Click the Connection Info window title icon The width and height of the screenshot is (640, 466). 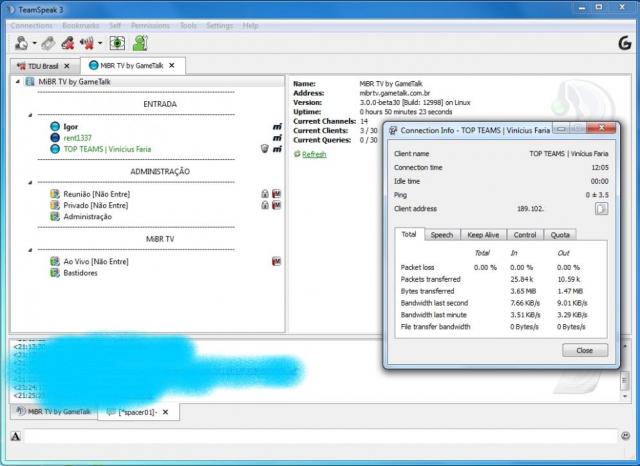393,131
